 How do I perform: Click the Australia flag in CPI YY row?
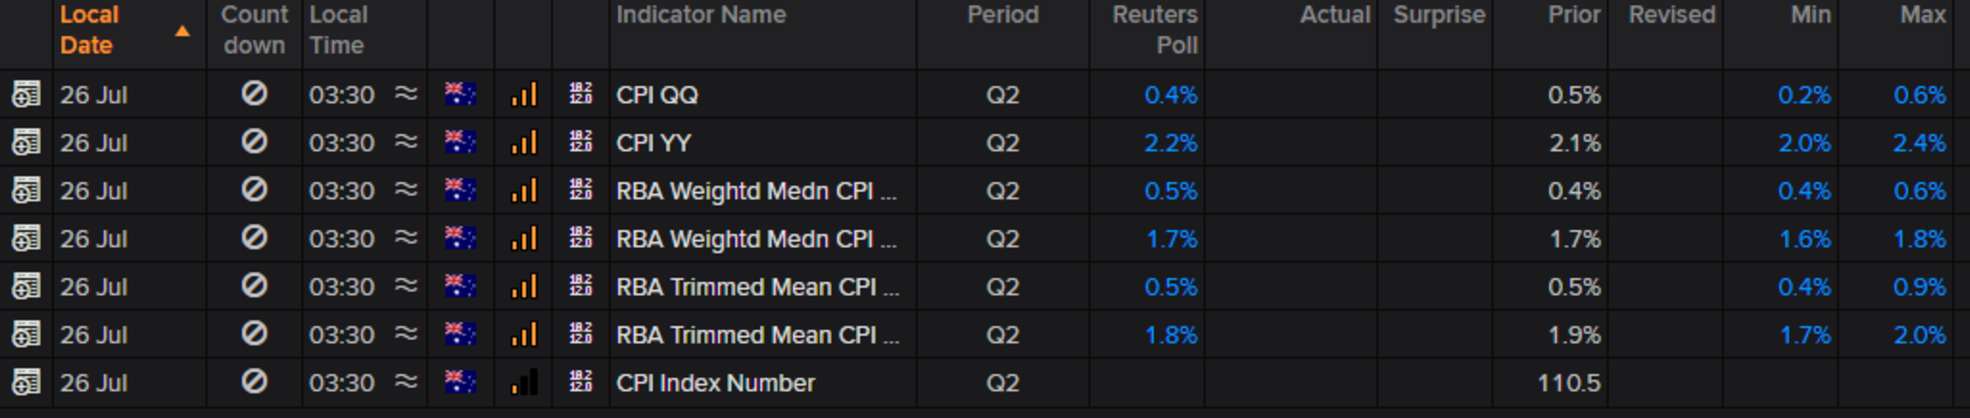[x=460, y=143]
